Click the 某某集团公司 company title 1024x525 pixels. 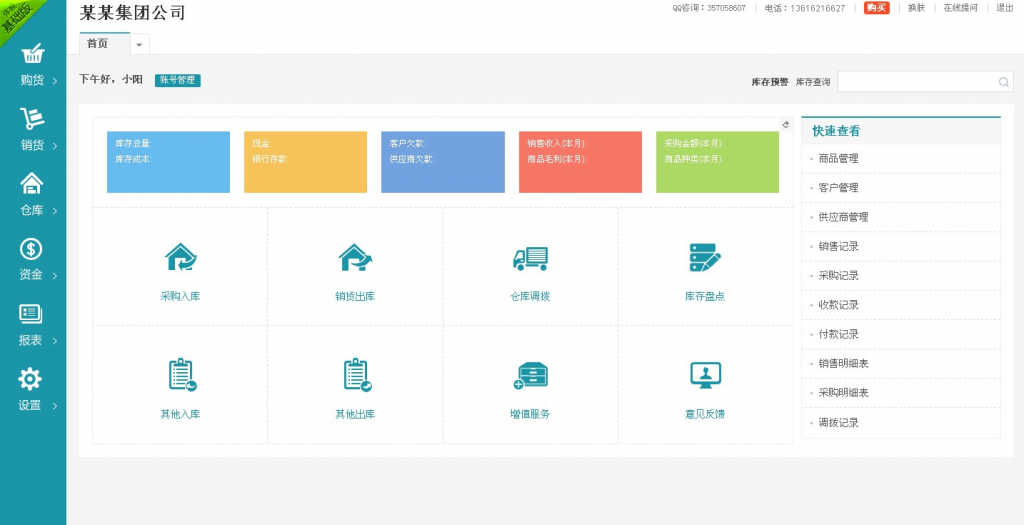tap(133, 12)
